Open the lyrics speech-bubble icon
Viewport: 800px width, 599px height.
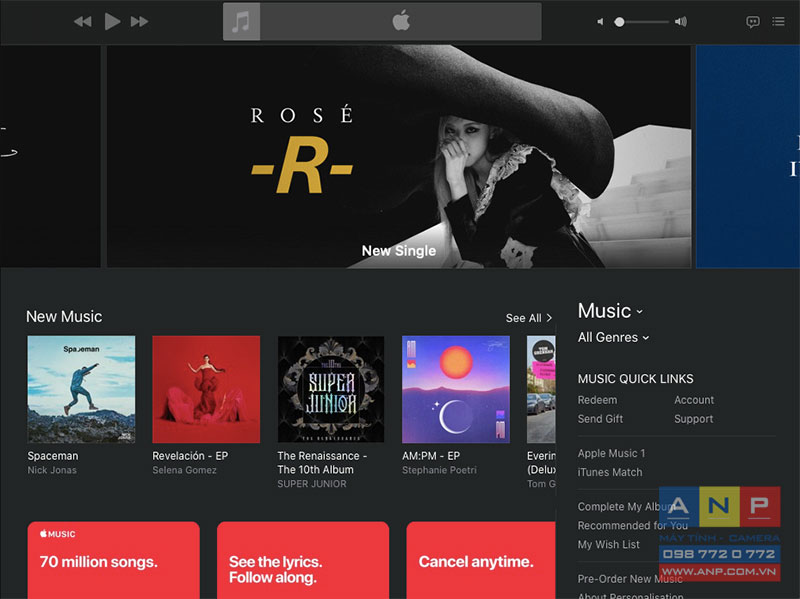click(x=753, y=22)
